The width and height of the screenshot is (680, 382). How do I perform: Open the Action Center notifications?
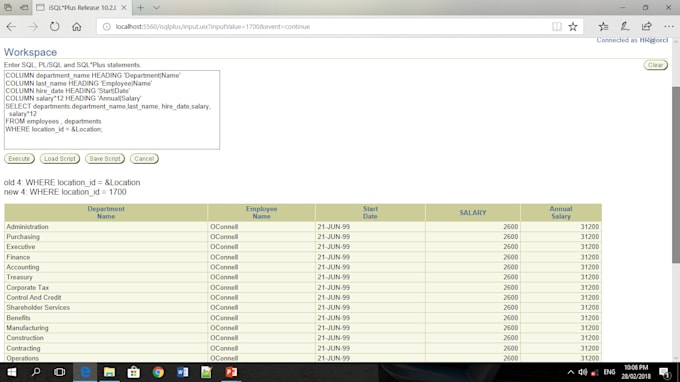tap(664, 372)
